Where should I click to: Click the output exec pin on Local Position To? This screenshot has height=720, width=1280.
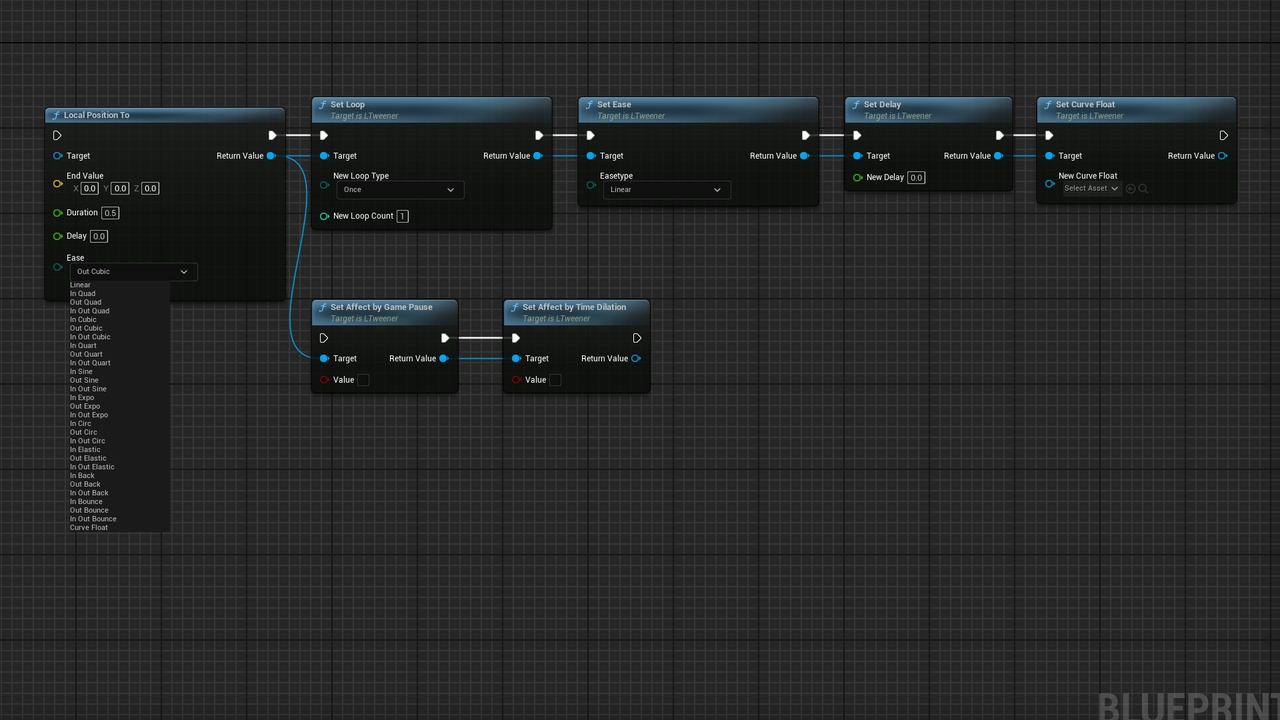coord(272,136)
